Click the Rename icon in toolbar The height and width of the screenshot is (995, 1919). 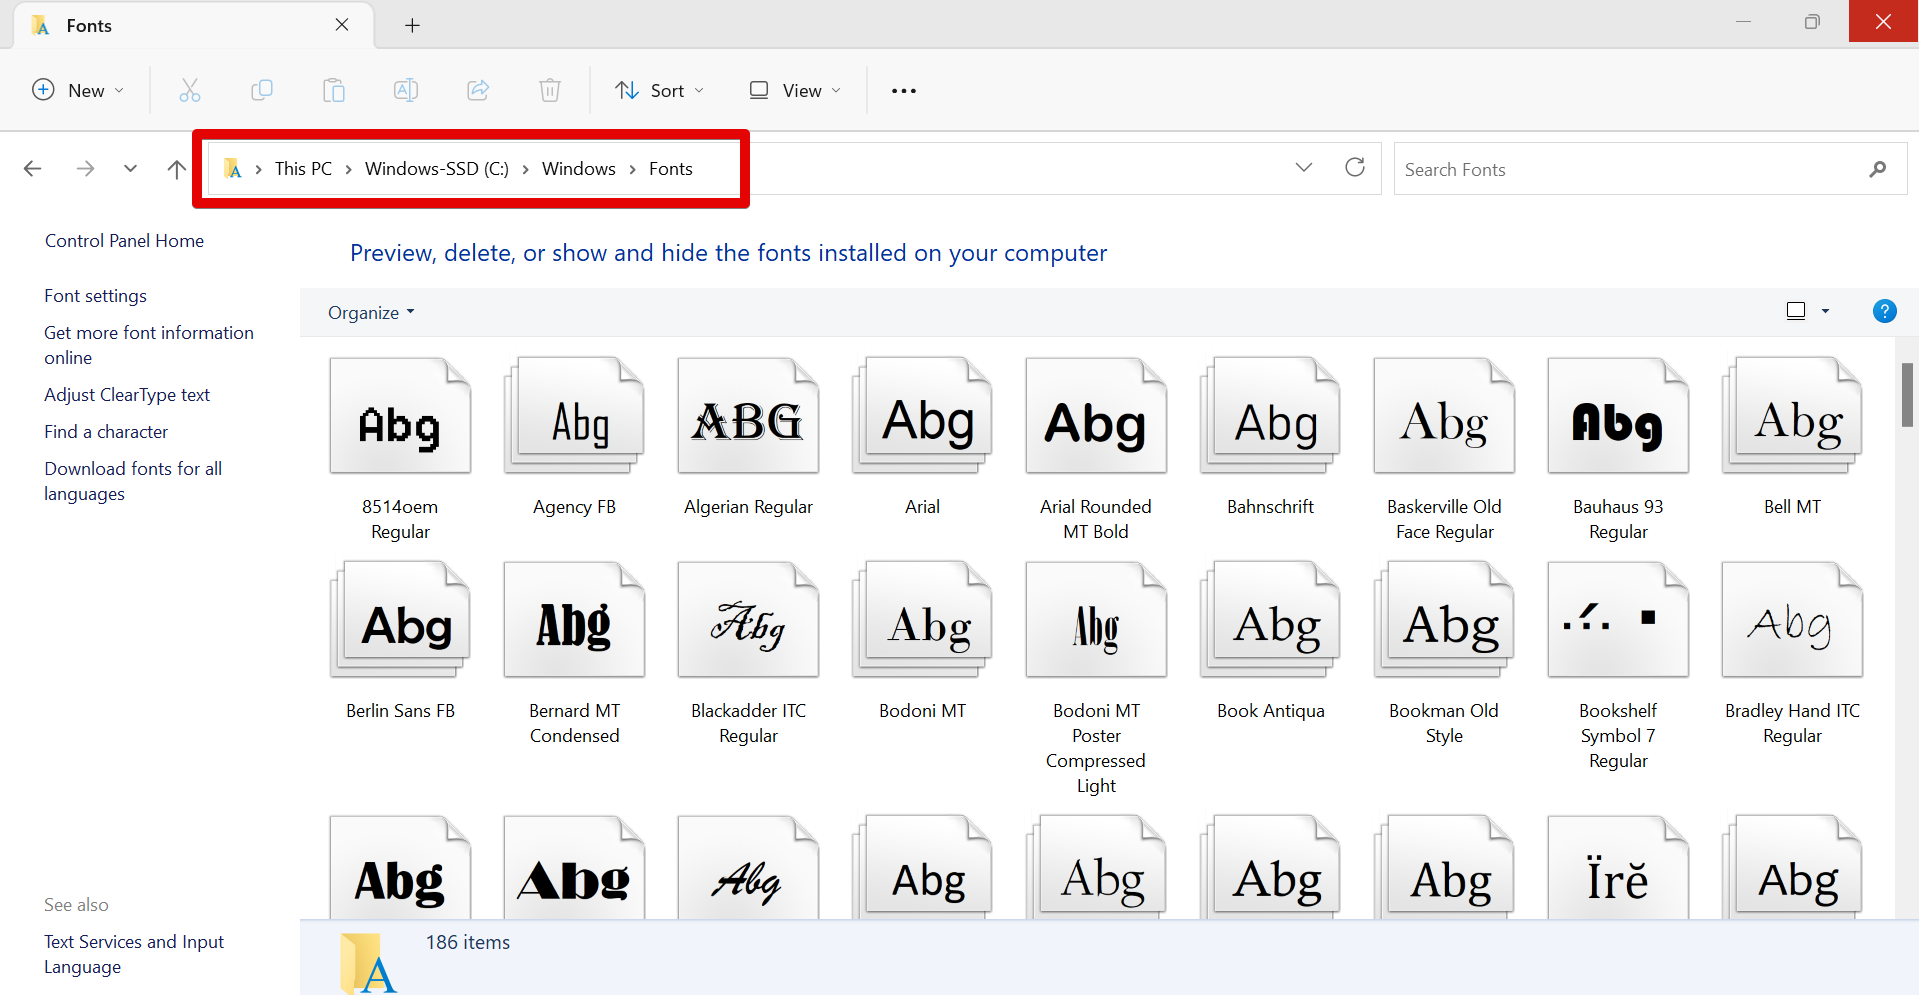coord(406,91)
